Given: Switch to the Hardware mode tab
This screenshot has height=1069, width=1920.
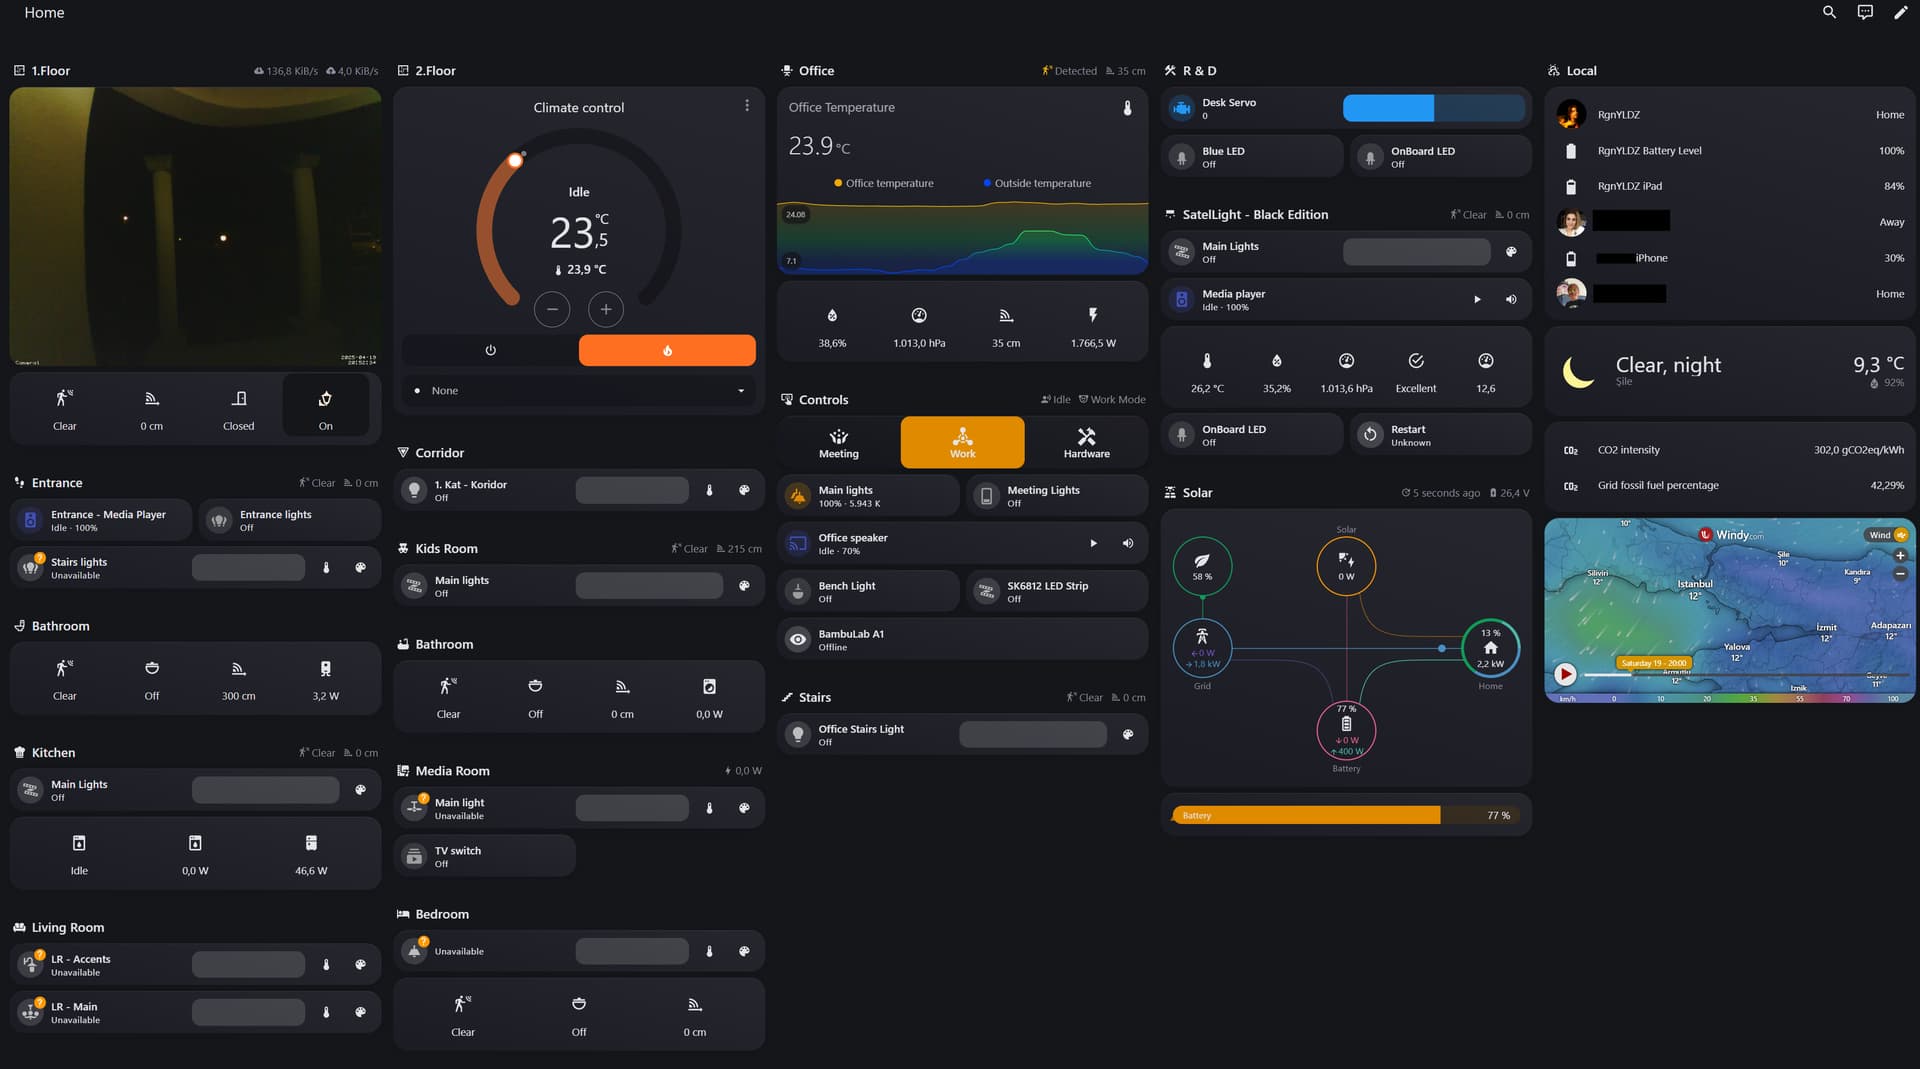Looking at the screenshot, I should (1086, 441).
